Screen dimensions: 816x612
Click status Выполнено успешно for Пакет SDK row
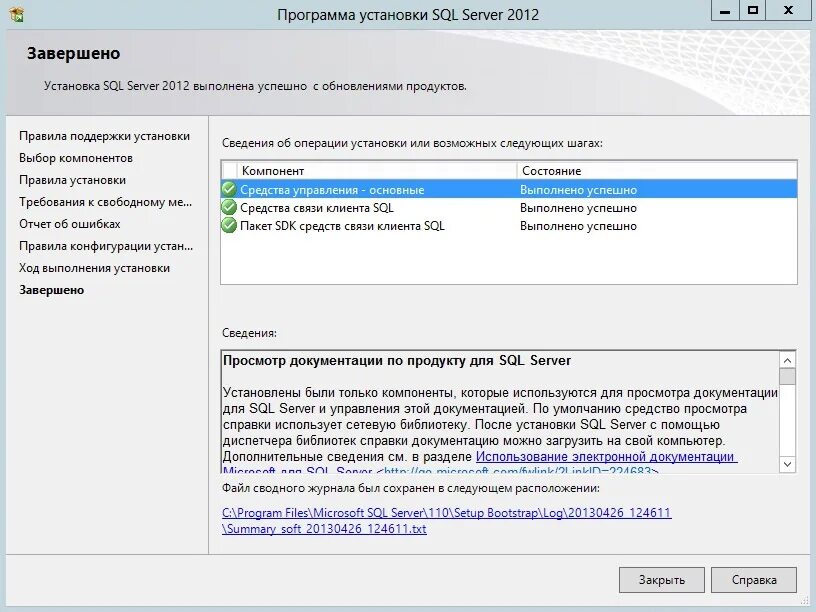pos(578,226)
